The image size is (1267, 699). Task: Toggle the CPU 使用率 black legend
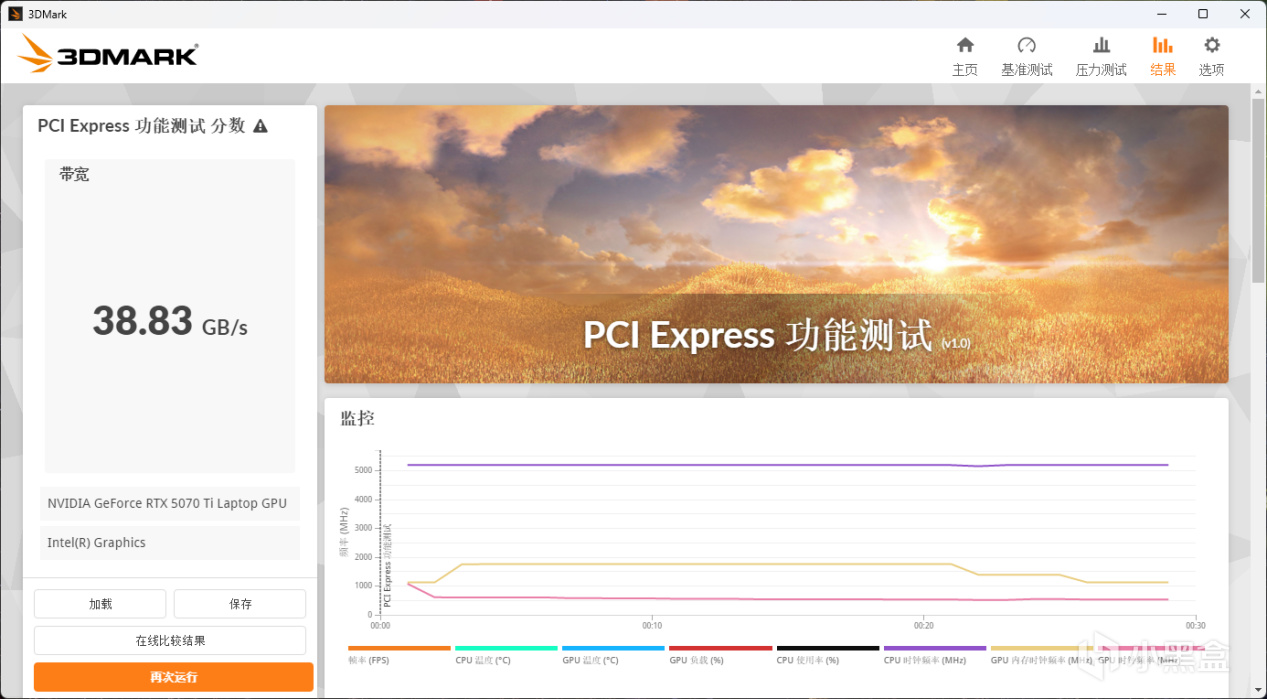[828, 654]
